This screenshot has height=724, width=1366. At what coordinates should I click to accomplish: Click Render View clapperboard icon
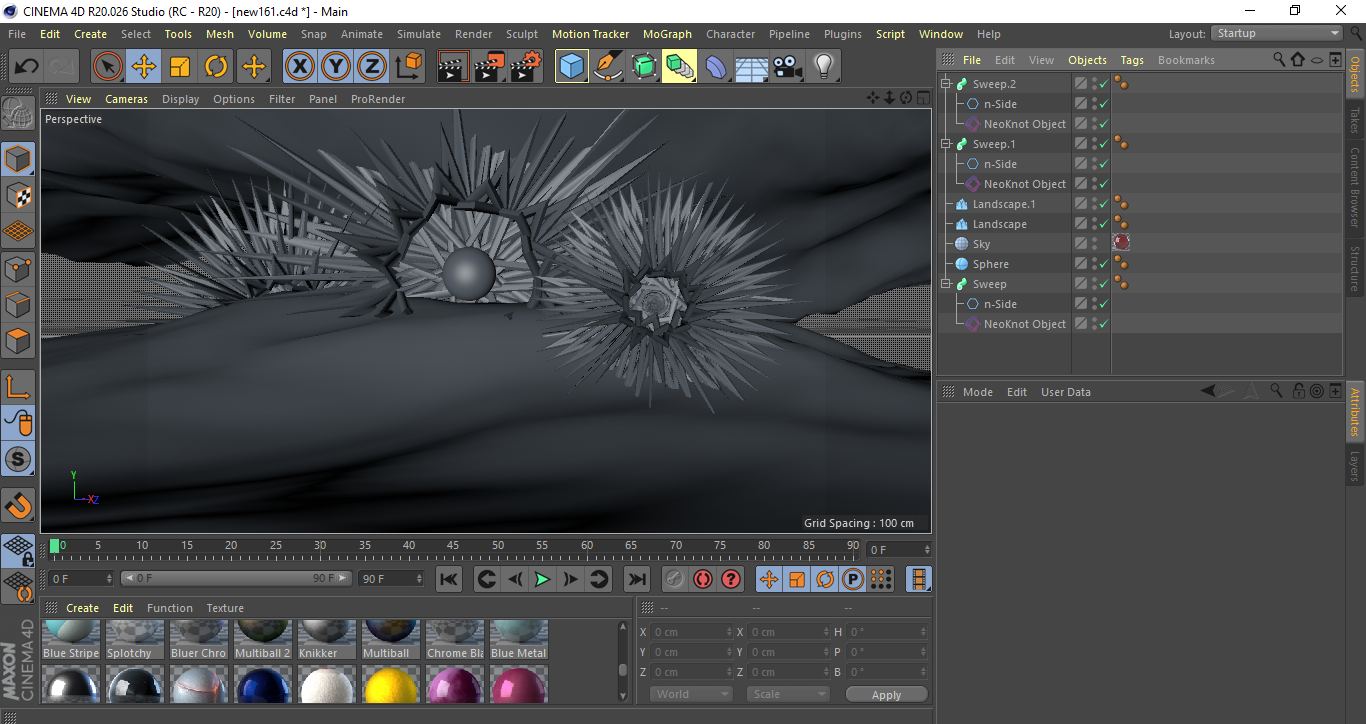tap(454, 67)
